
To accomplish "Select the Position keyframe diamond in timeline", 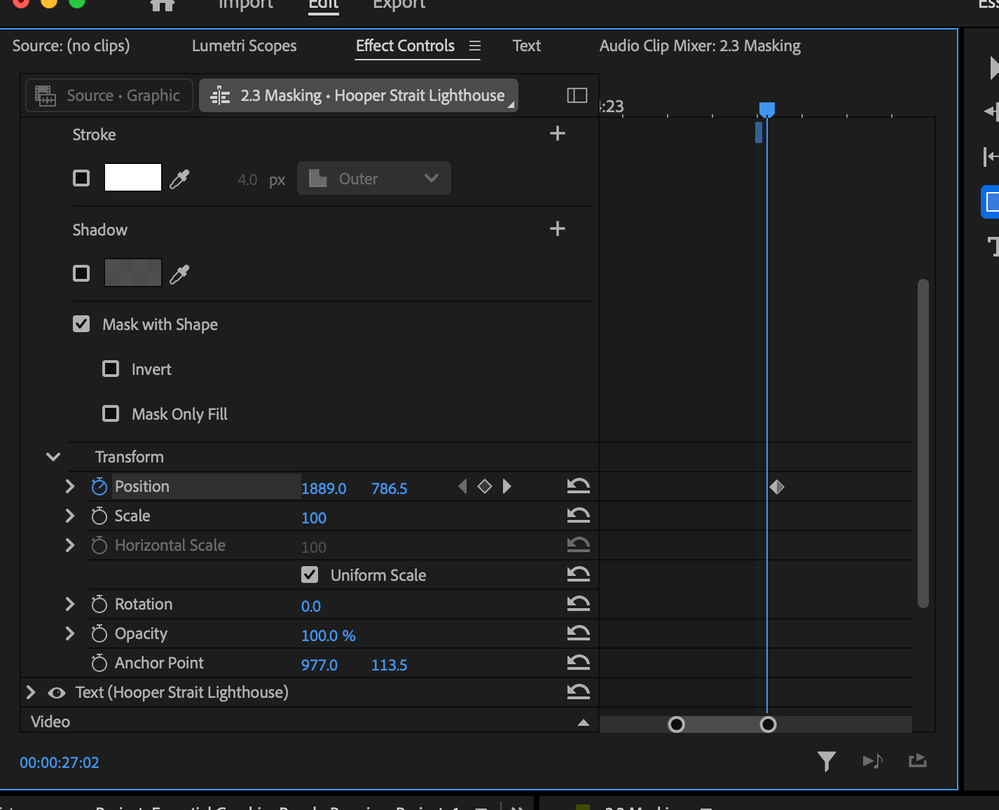I will 777,487.
